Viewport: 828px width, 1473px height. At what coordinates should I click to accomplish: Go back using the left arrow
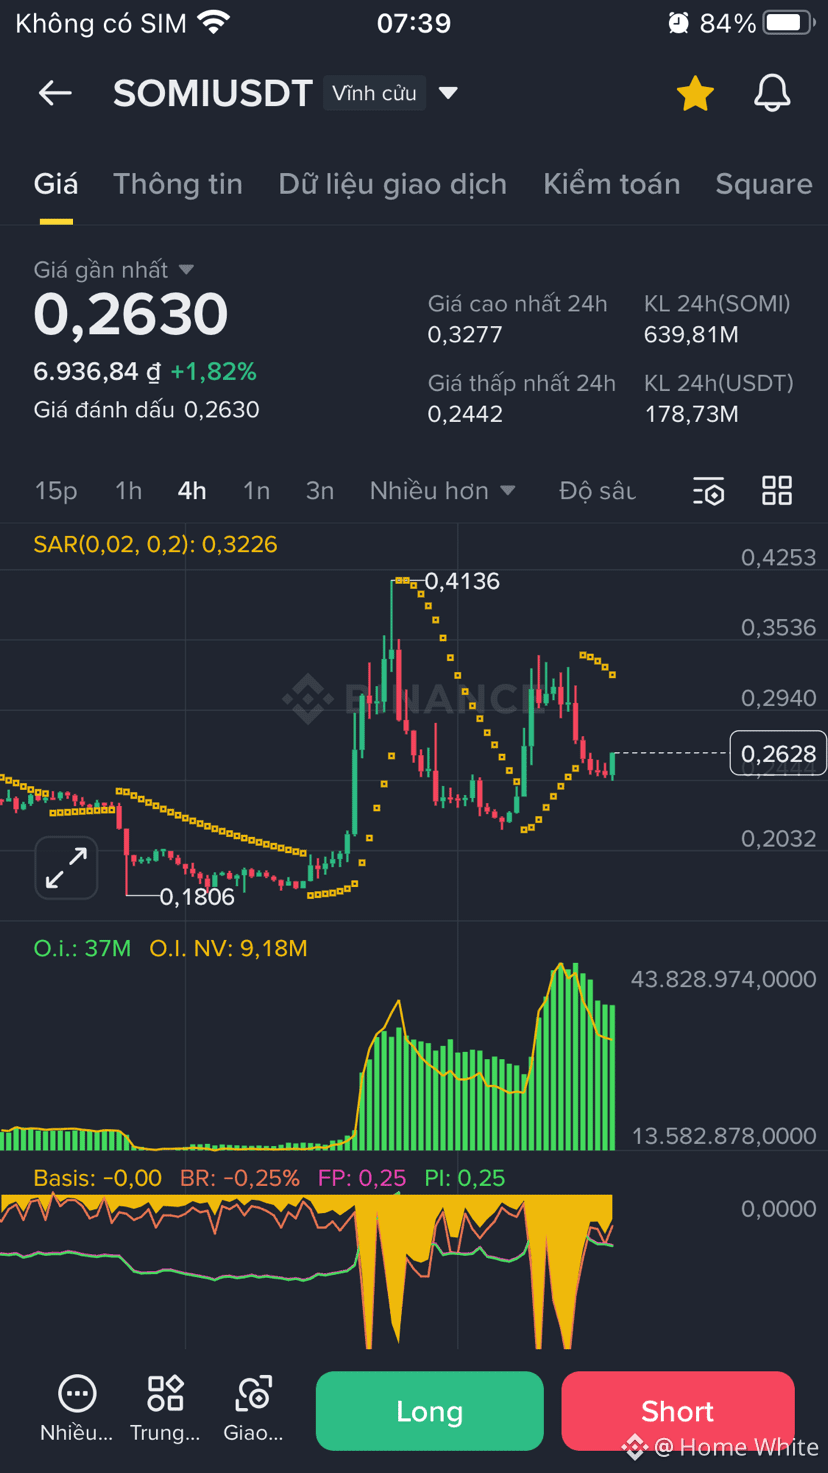[x=55, y=93]
